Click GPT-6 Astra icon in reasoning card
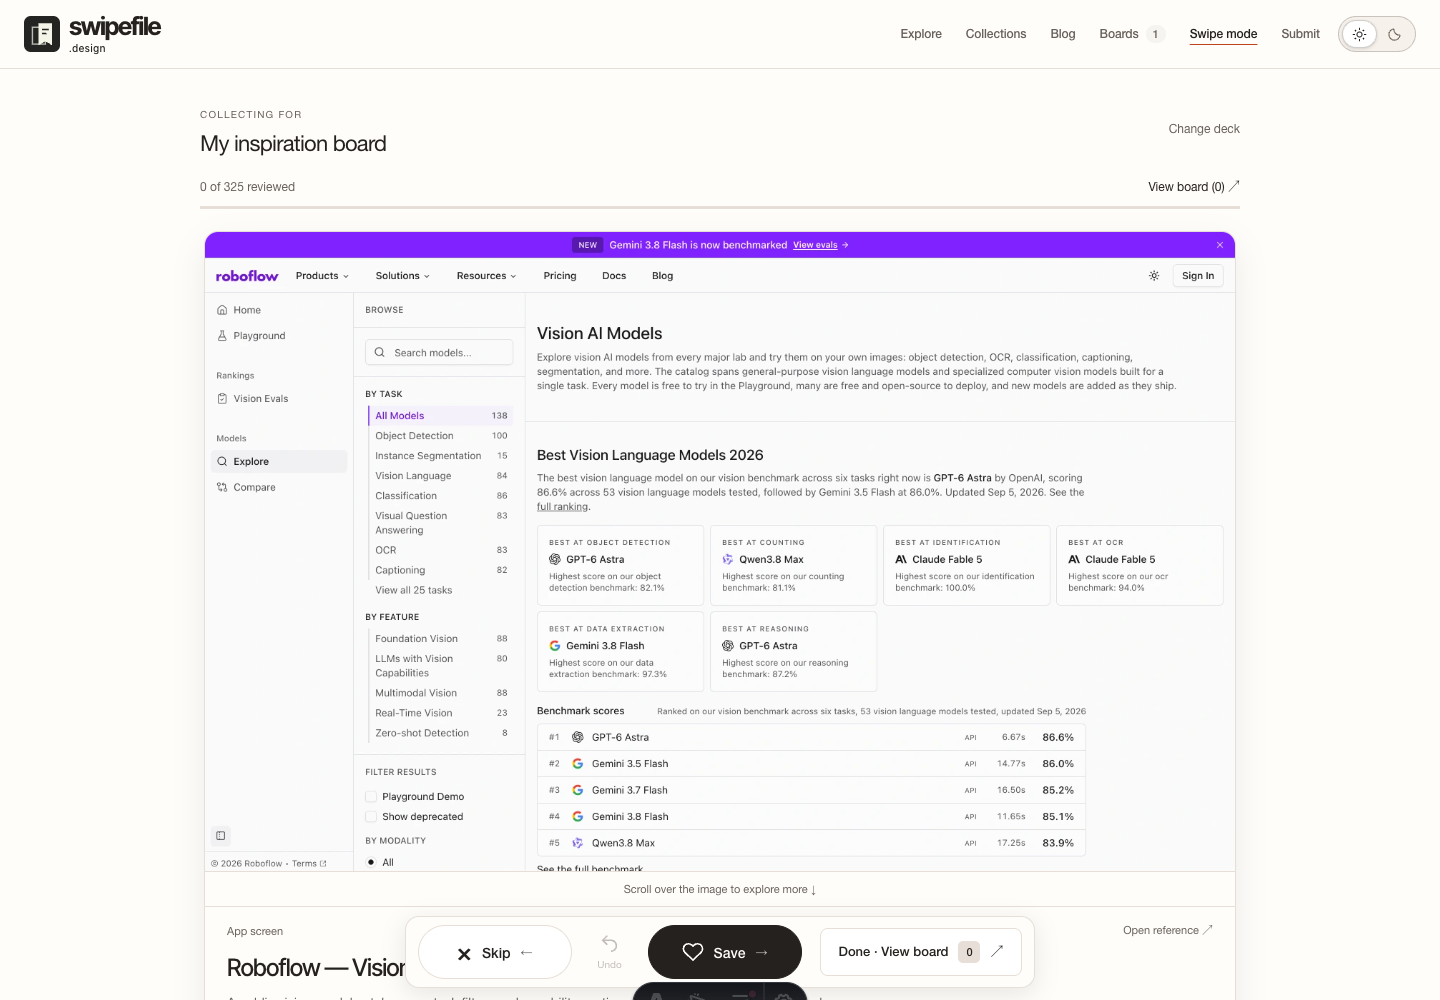This screenshot has width=1440, height=1000. coord(728,646)
